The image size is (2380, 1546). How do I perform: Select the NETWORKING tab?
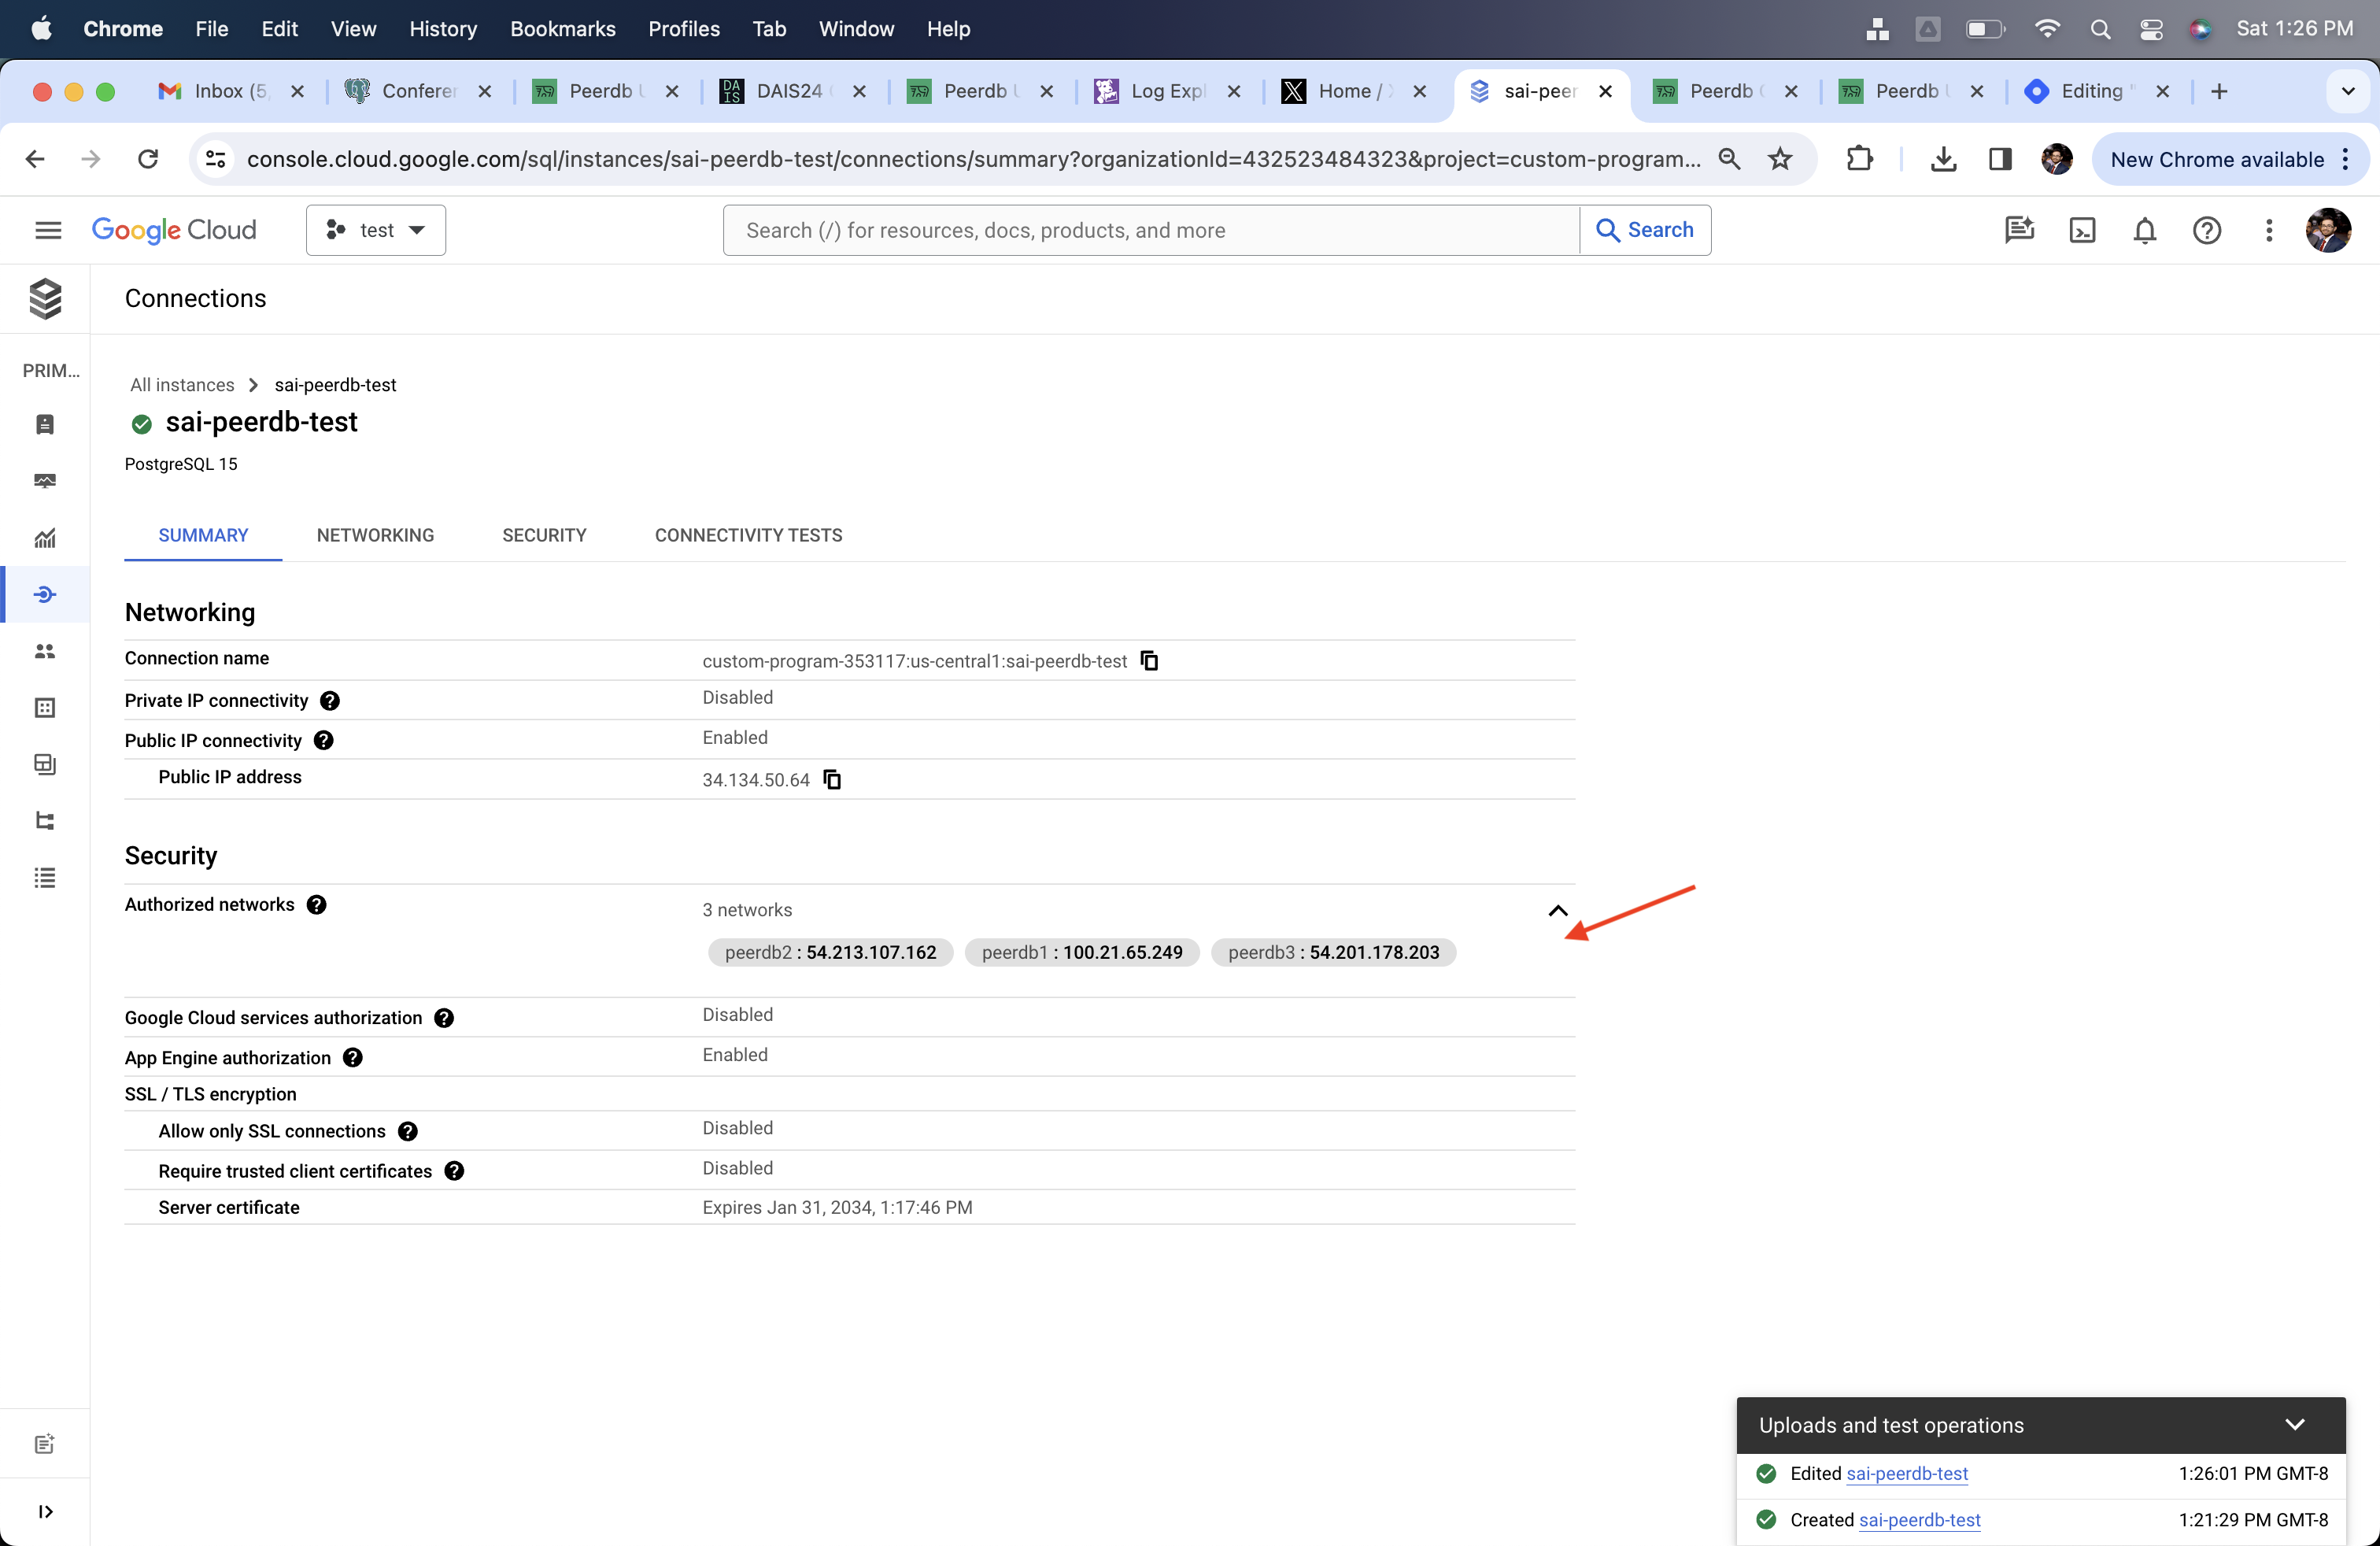tap(375, 534)
